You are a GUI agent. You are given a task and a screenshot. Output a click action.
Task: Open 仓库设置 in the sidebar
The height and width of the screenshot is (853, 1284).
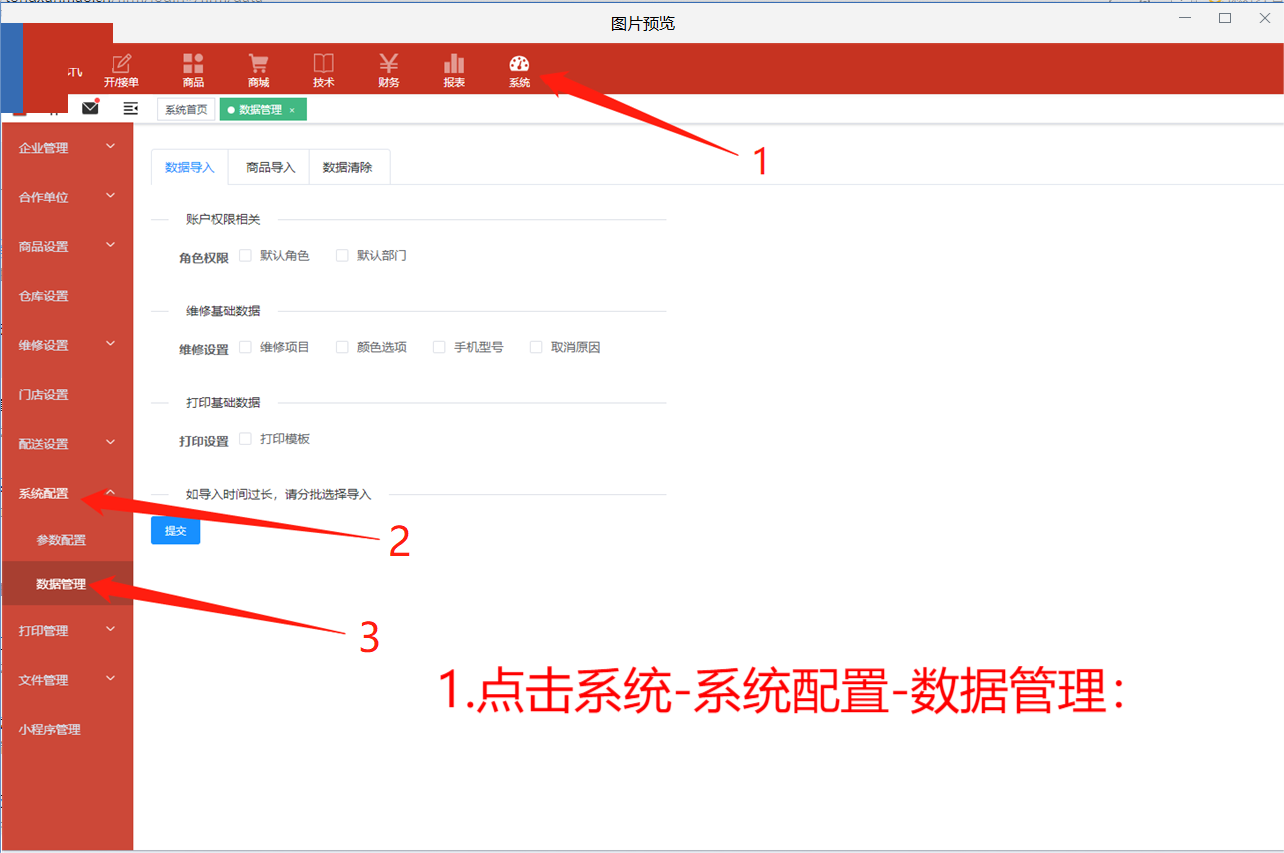(x=67, y=296)
